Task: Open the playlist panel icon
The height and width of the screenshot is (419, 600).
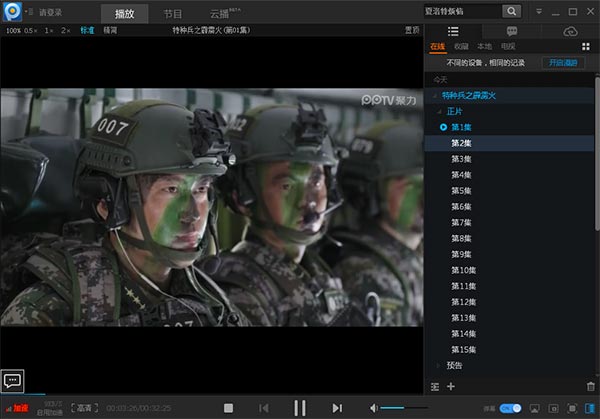Action: 453,31
